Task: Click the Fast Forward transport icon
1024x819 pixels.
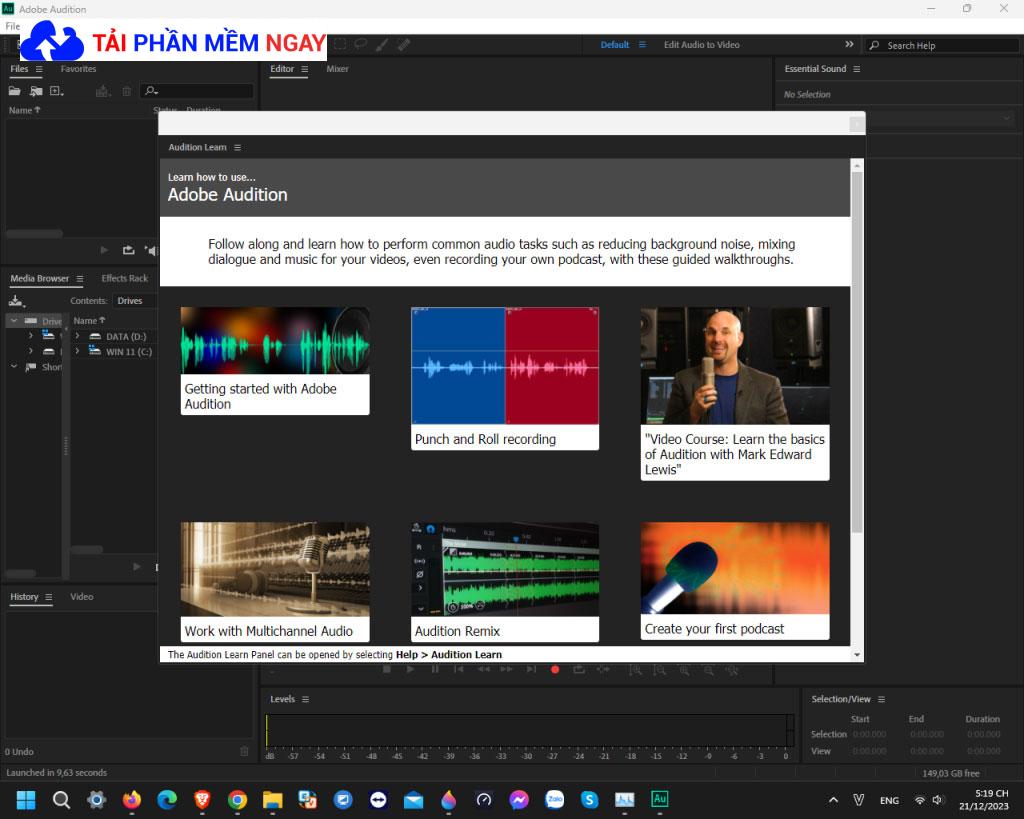Action: coord(507,669)
